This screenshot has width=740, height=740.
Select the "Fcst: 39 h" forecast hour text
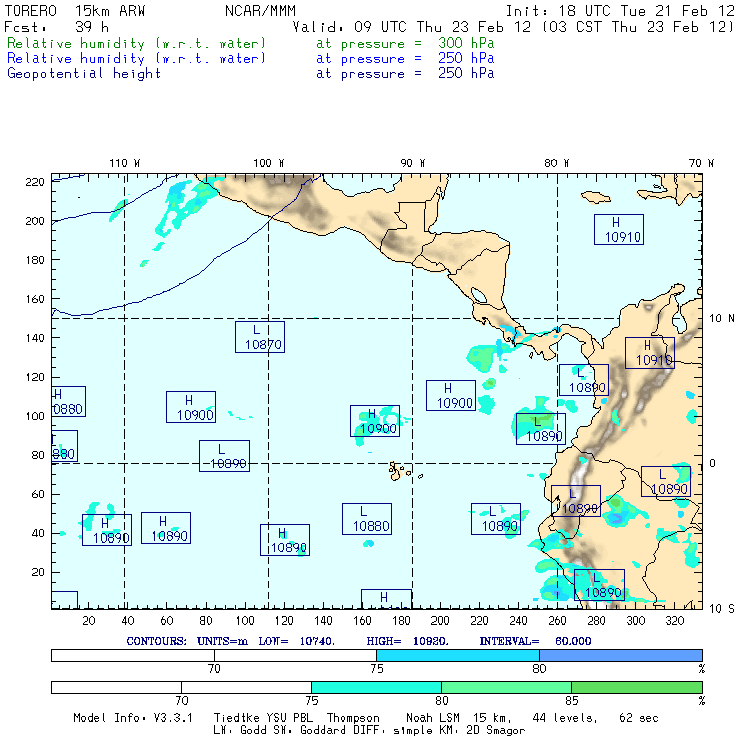tap(57, 27)
